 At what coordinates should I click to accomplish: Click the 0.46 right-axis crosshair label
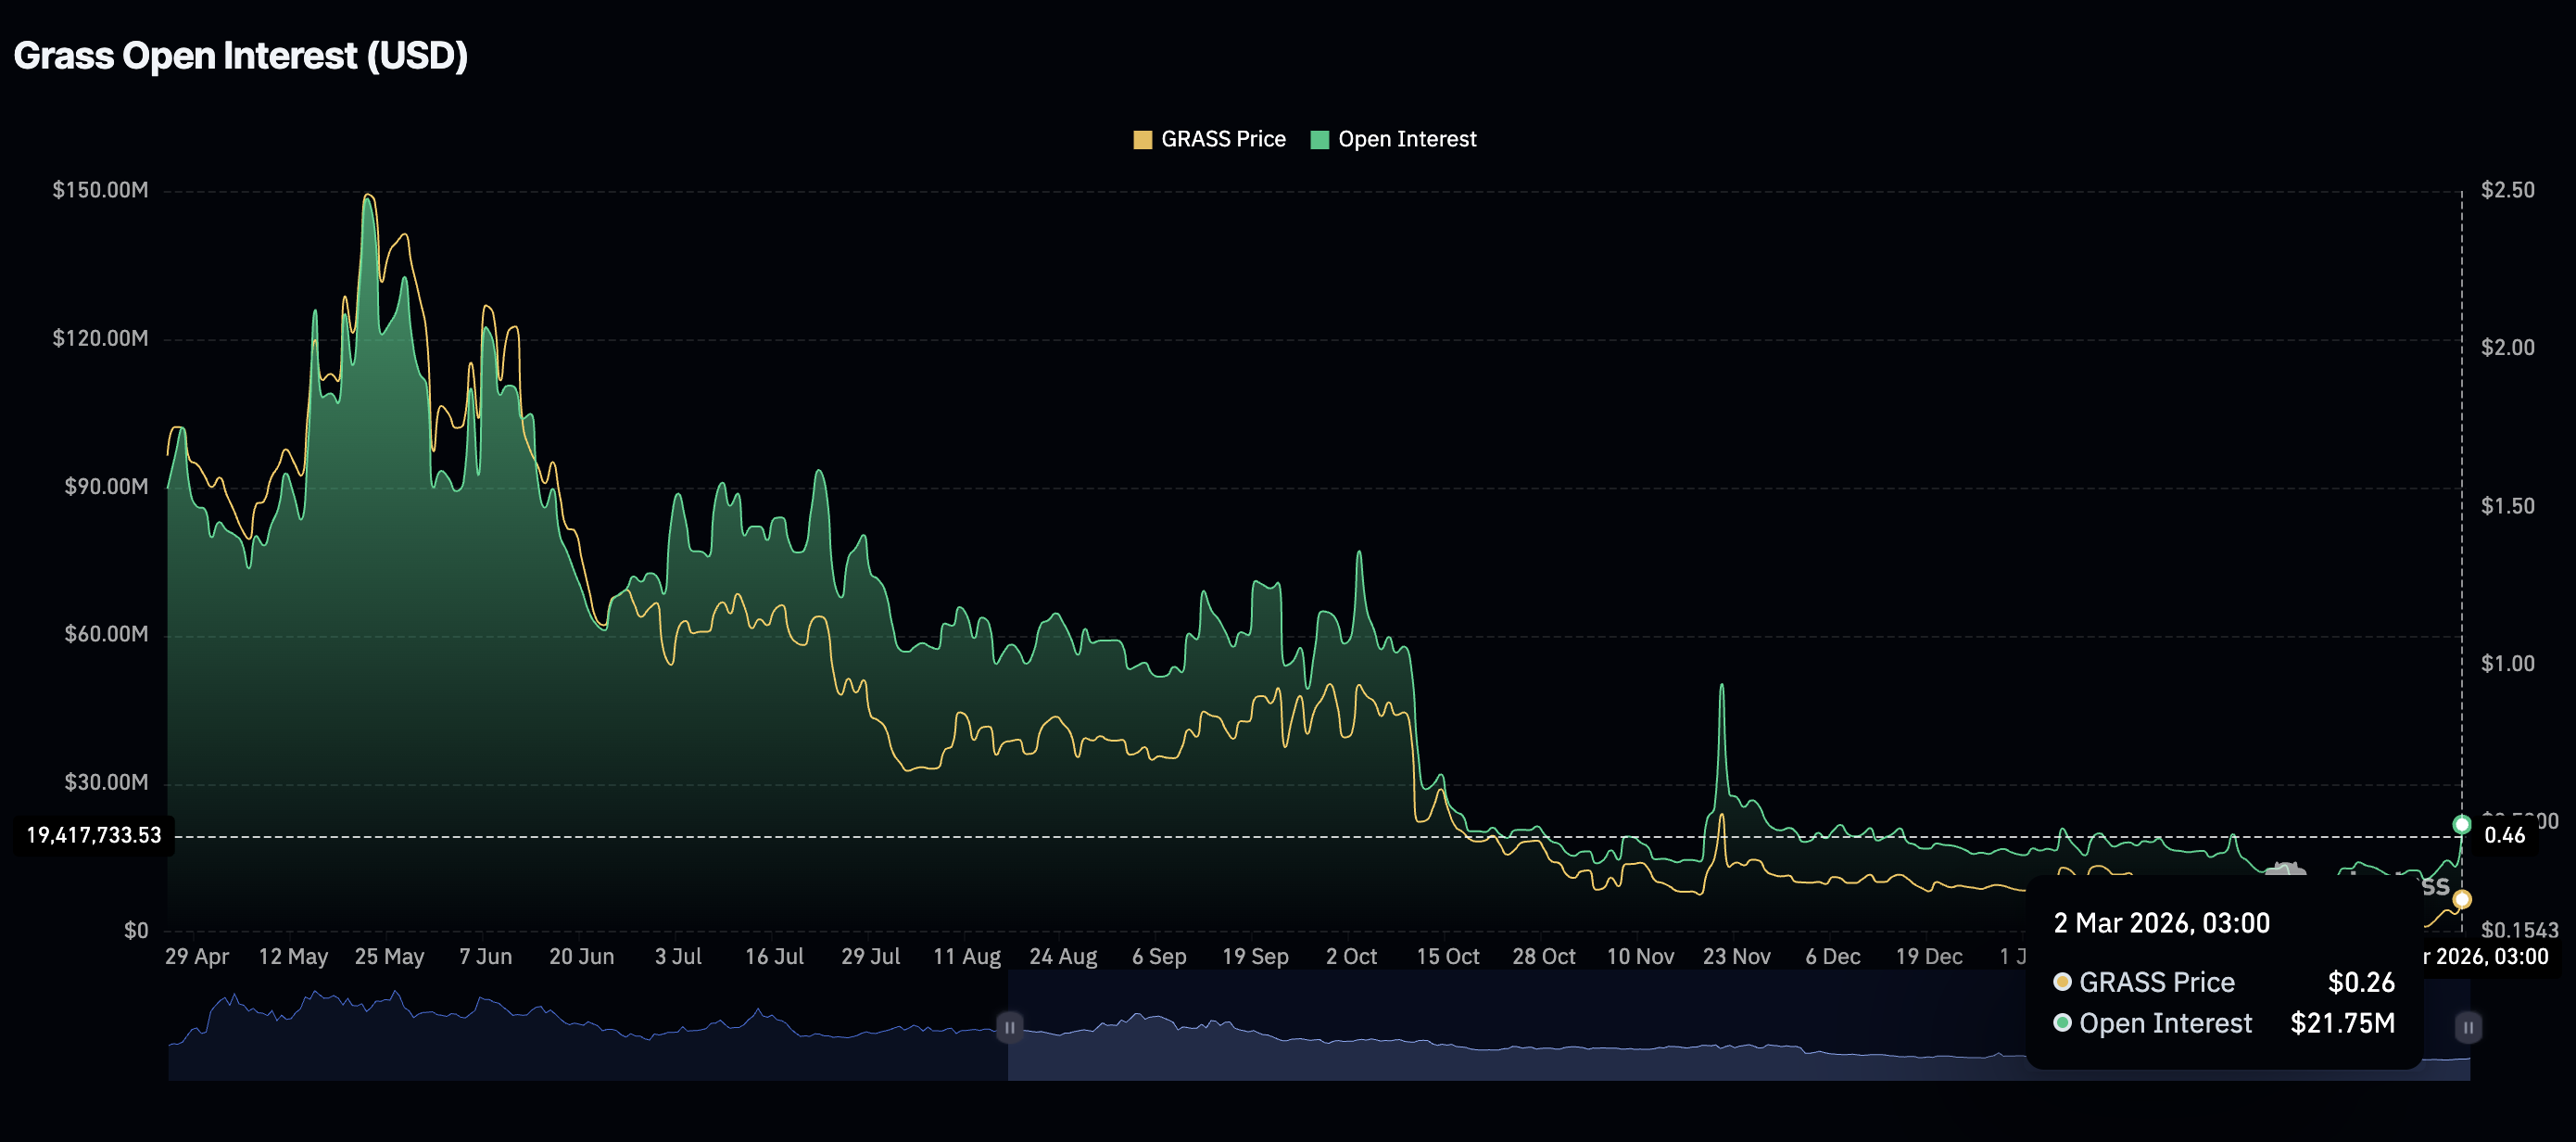(x=2504, y=835)
